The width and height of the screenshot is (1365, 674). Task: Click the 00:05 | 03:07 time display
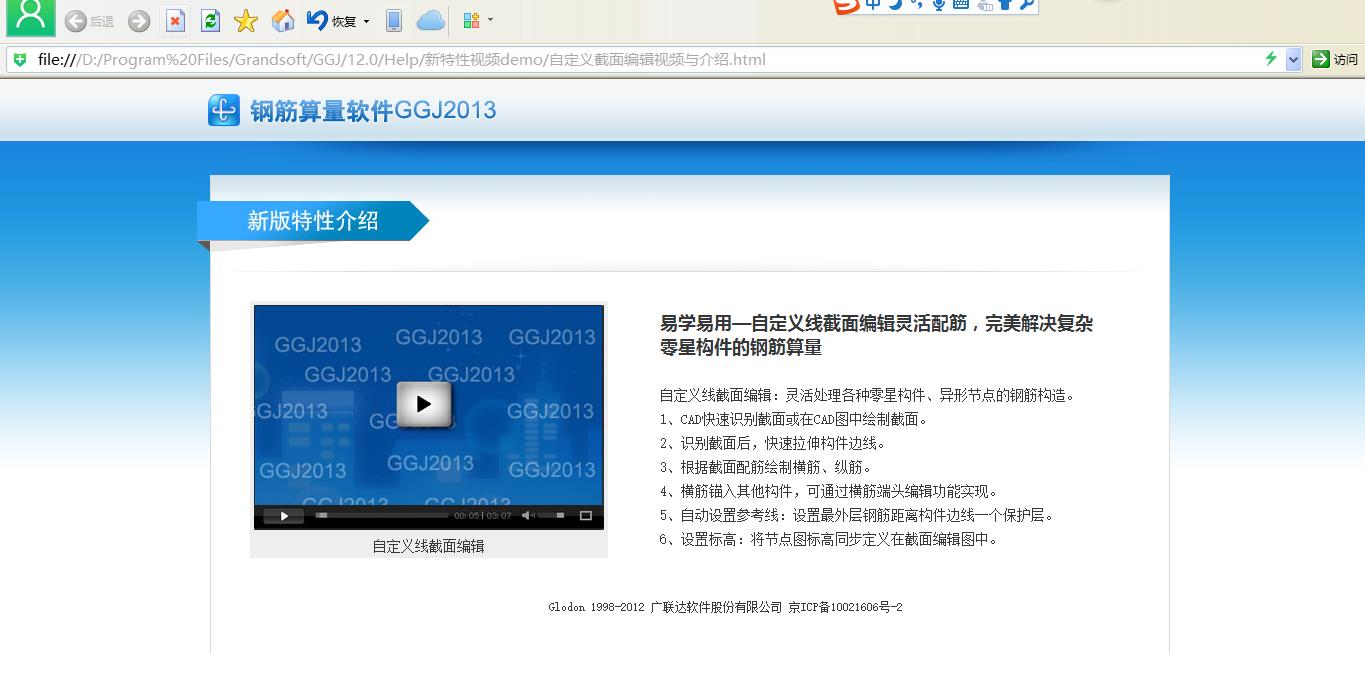pos(483,516)
